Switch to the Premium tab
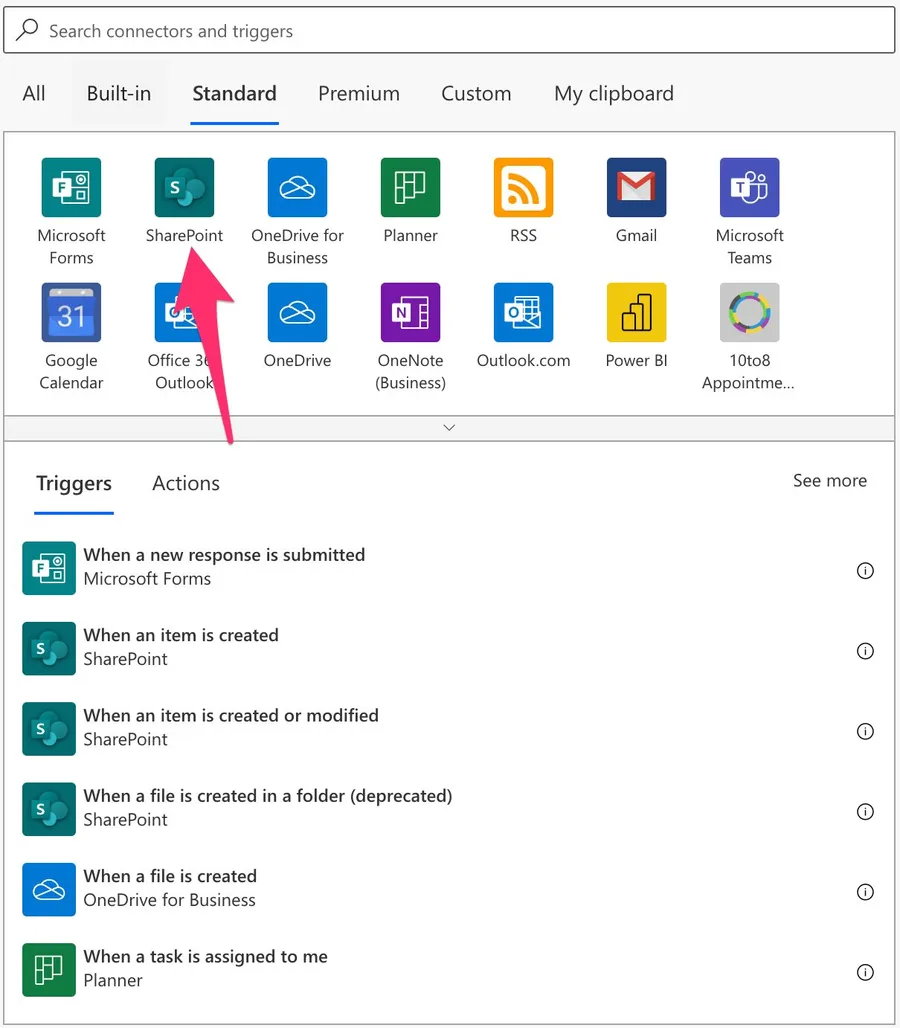Screen dimensions: 900x1028 pos(358,94)
